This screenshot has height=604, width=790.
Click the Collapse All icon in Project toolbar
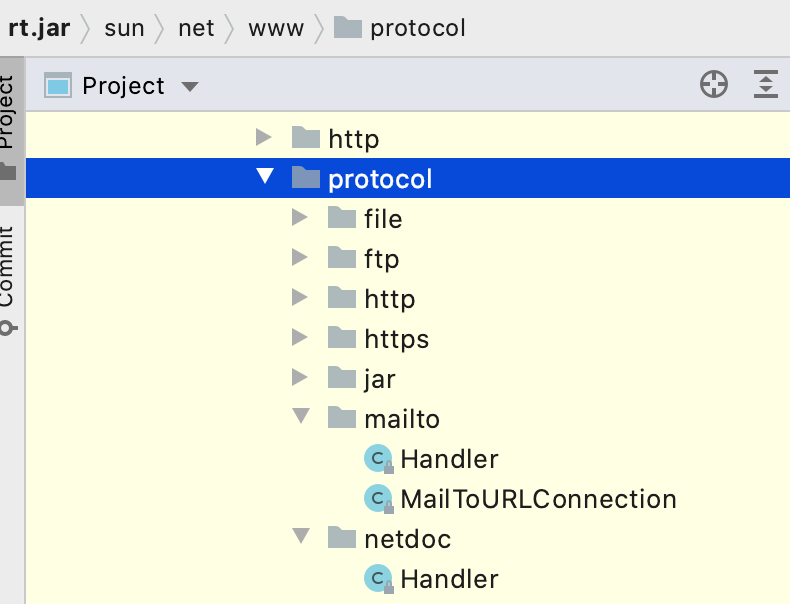765,86
